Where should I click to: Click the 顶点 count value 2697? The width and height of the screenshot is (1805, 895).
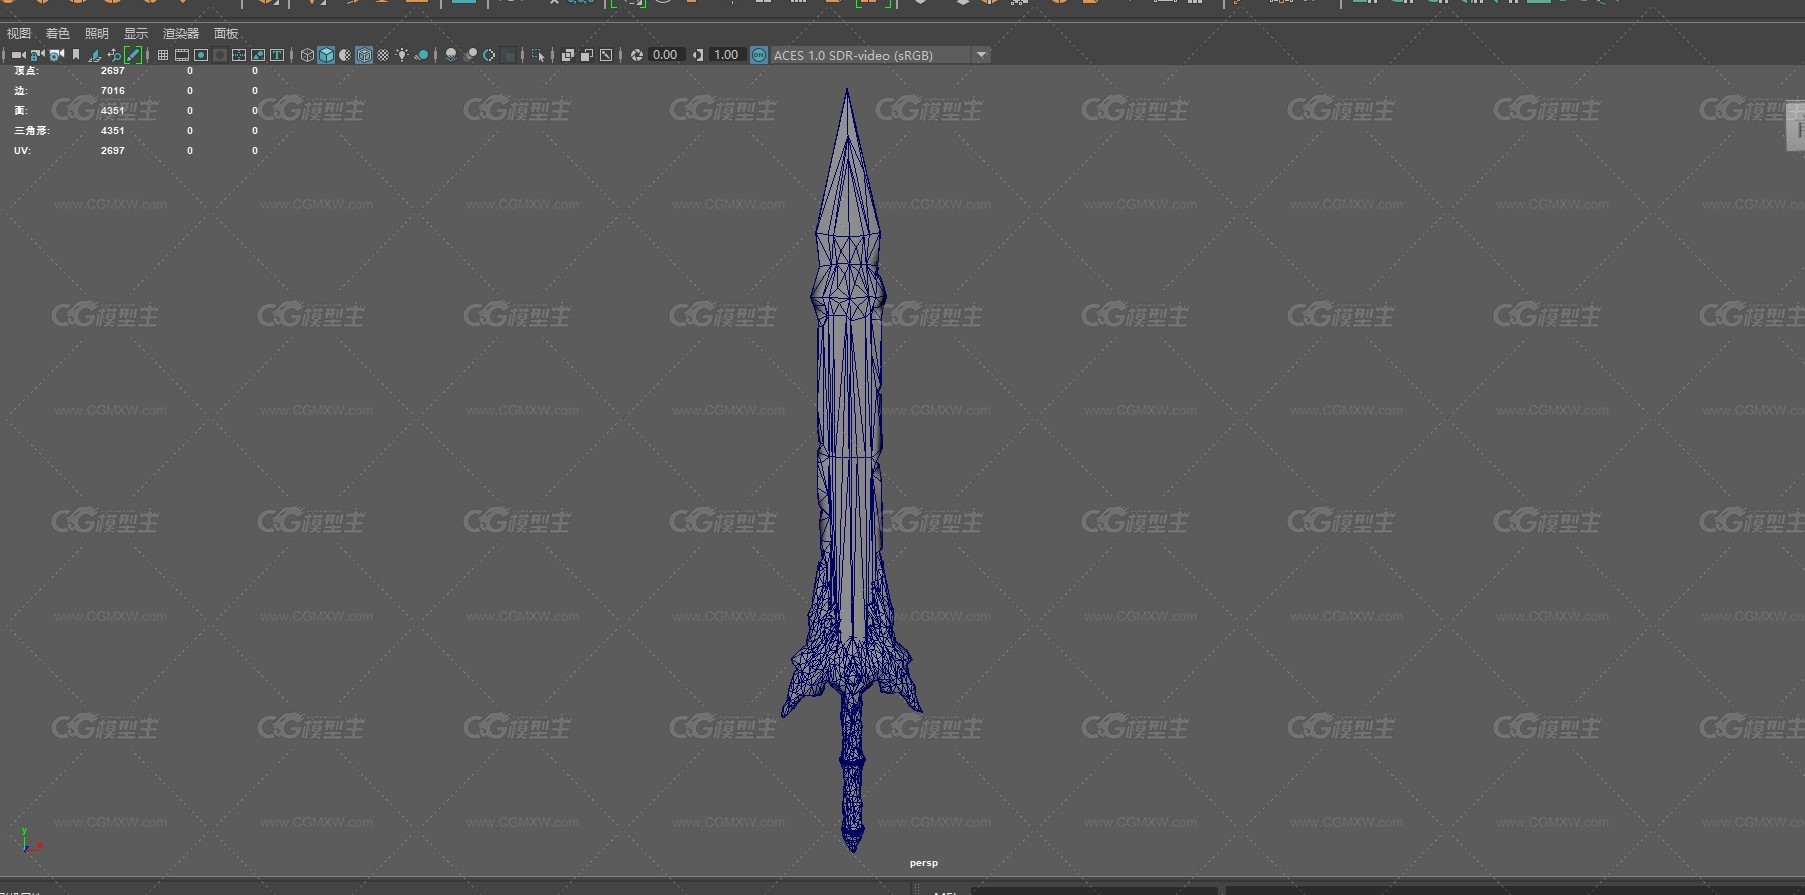click(x=113, y=71)
